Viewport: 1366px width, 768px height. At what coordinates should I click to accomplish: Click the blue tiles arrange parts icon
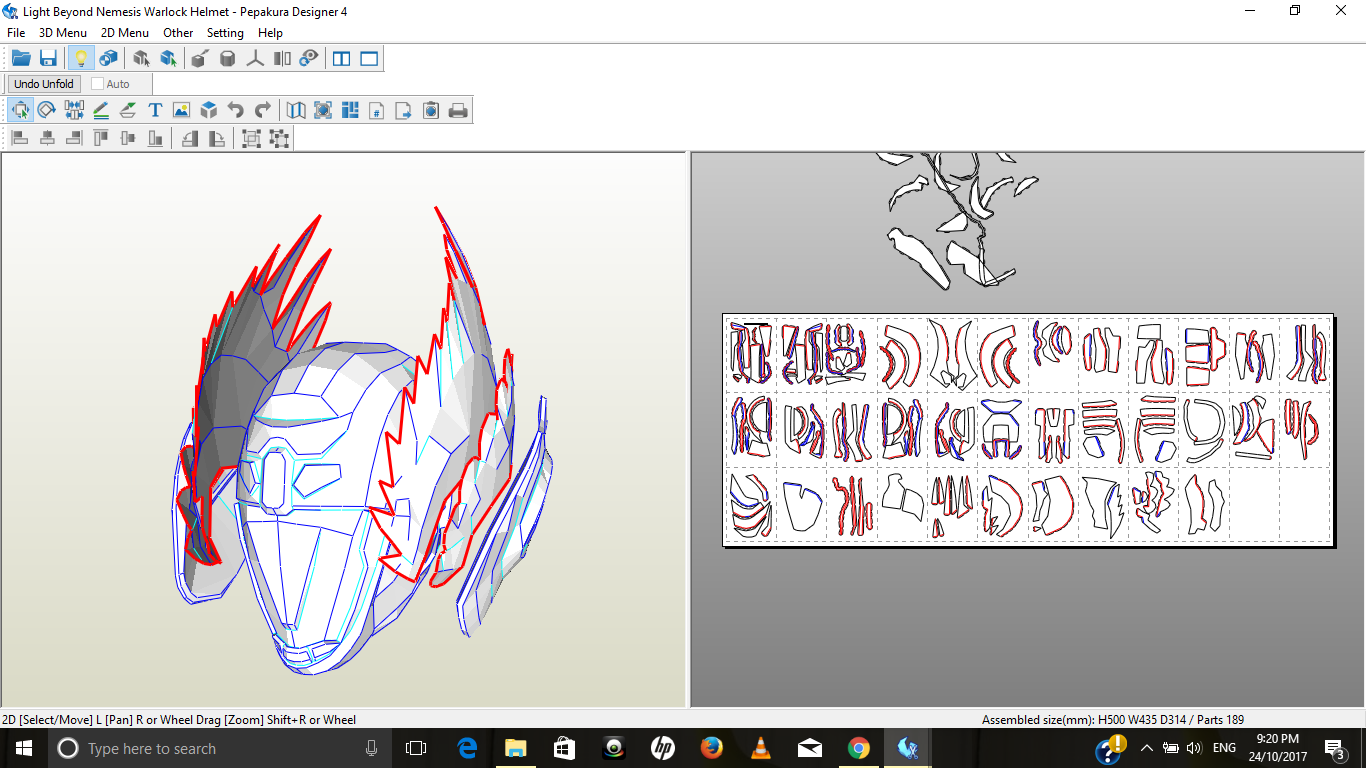tap(350, 110)
